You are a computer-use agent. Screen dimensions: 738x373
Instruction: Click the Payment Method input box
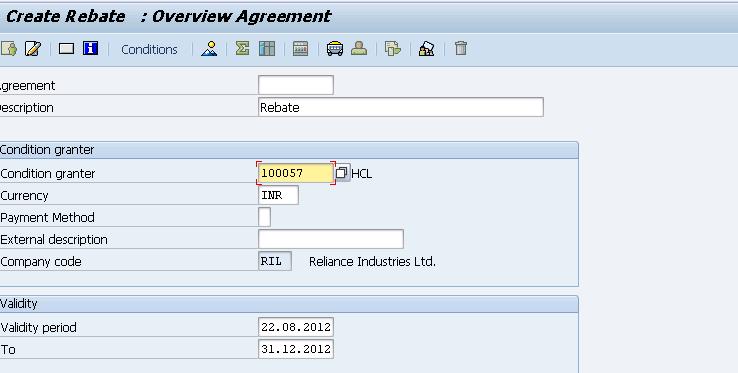265,217
